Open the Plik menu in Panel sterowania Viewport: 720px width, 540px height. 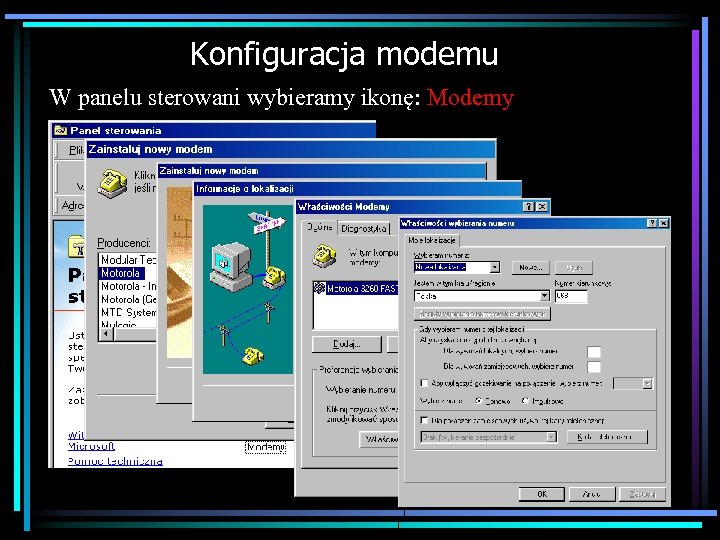76,150
